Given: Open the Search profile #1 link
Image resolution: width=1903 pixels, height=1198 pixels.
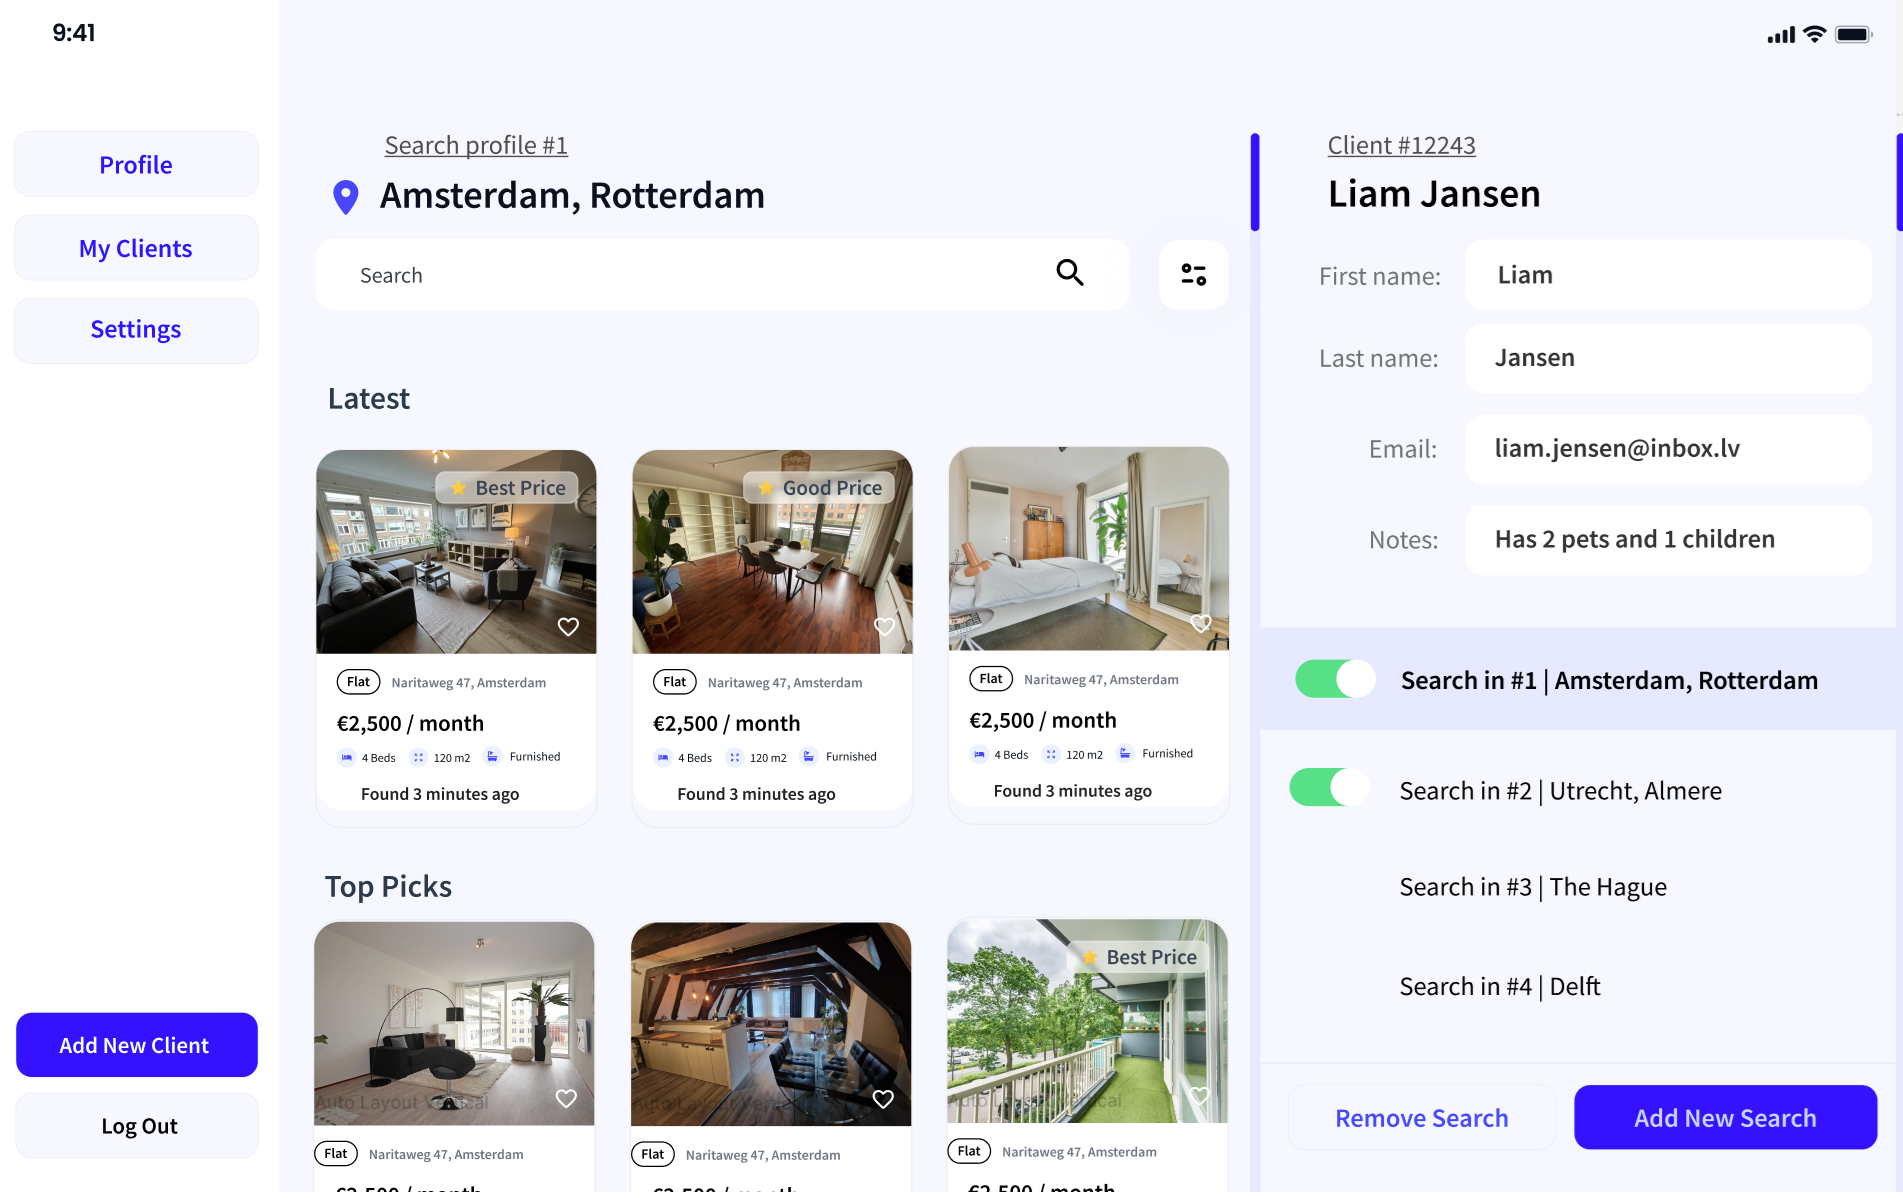Looking at the screenshot, I should click(476, 145).
